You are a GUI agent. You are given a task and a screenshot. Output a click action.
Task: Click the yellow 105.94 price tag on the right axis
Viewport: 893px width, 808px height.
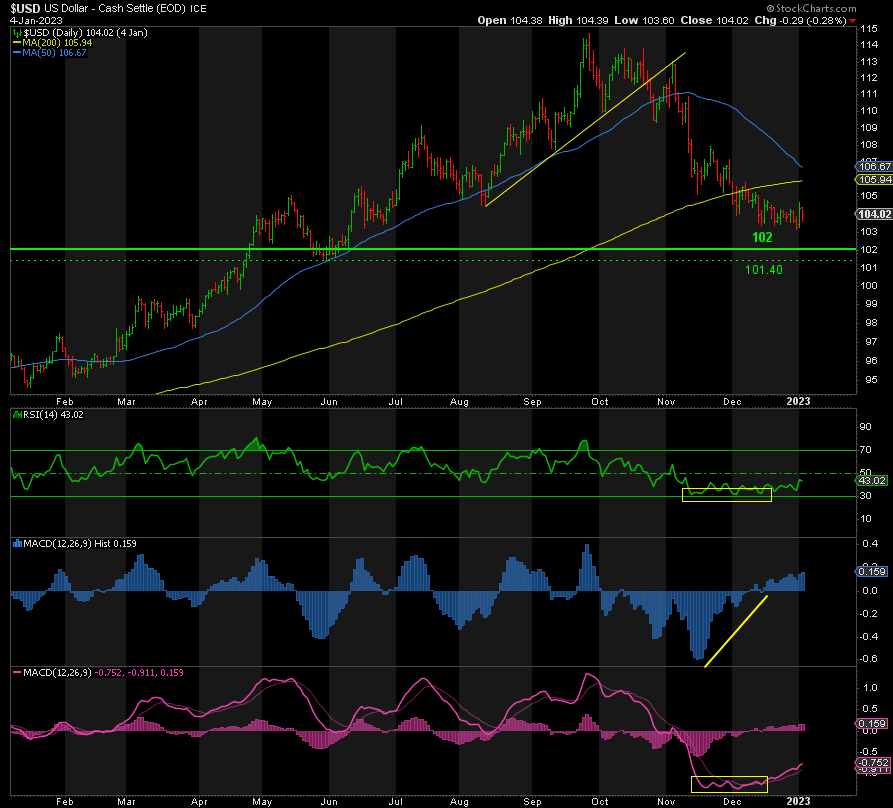874,179
